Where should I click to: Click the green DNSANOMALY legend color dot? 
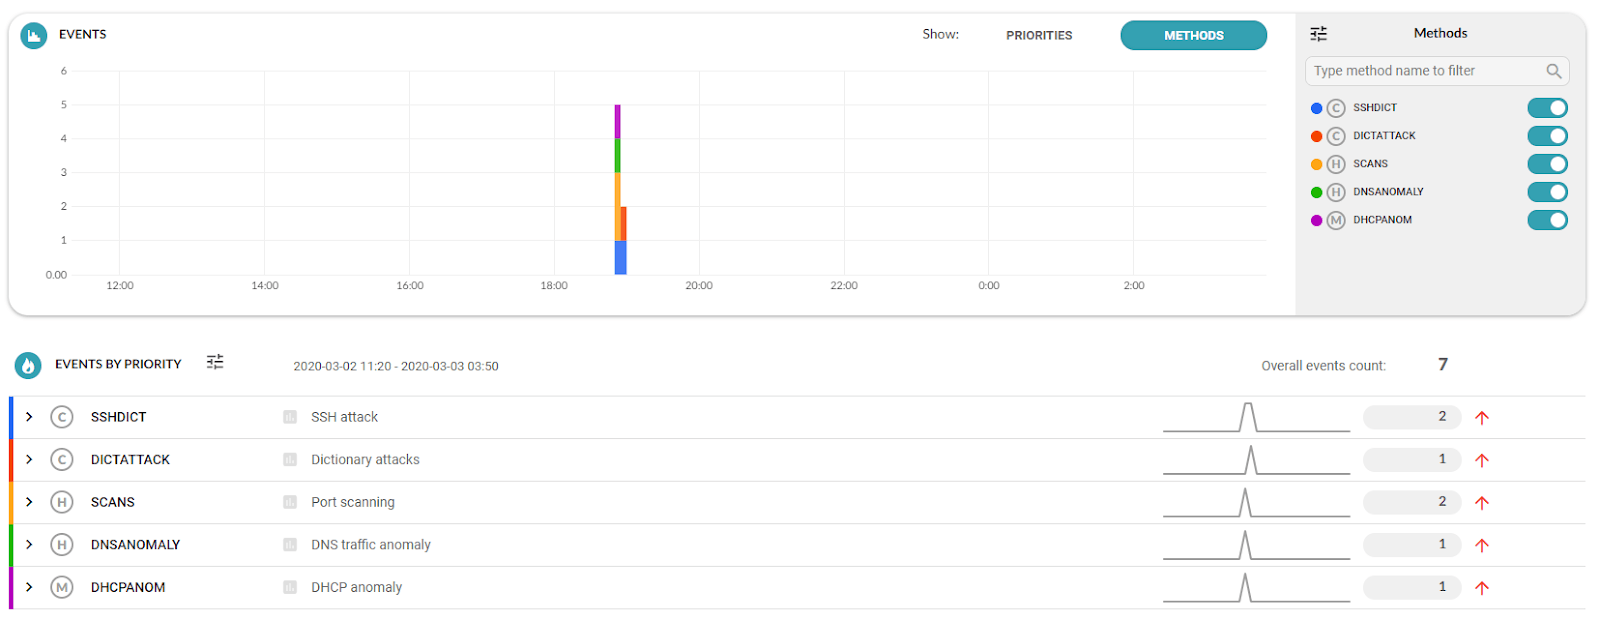click(x=1316, y=192)
